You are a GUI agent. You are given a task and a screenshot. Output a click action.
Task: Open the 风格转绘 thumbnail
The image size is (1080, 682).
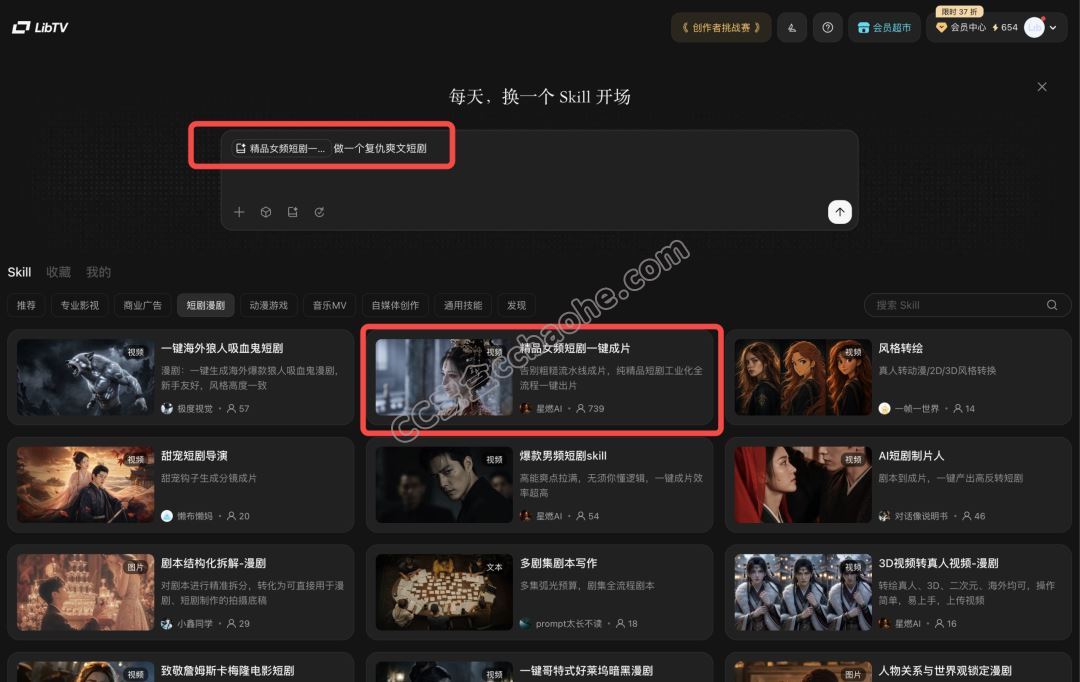point(803,377)
